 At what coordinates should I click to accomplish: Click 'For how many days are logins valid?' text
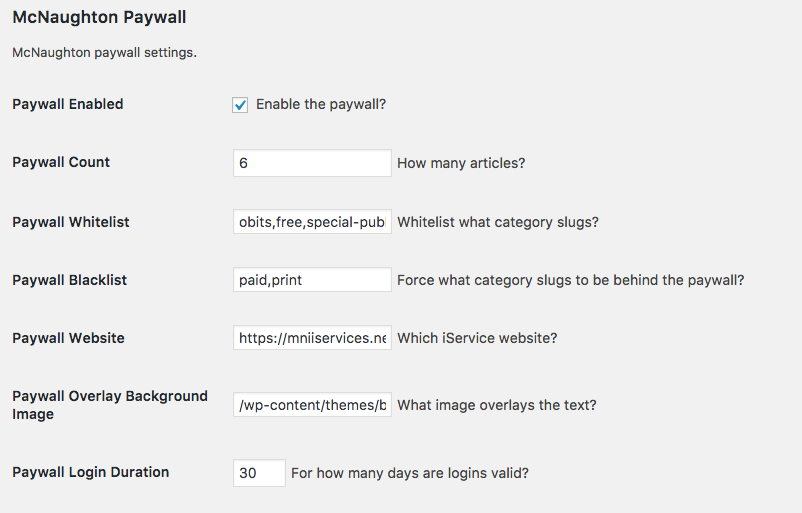tap(410, 473)
